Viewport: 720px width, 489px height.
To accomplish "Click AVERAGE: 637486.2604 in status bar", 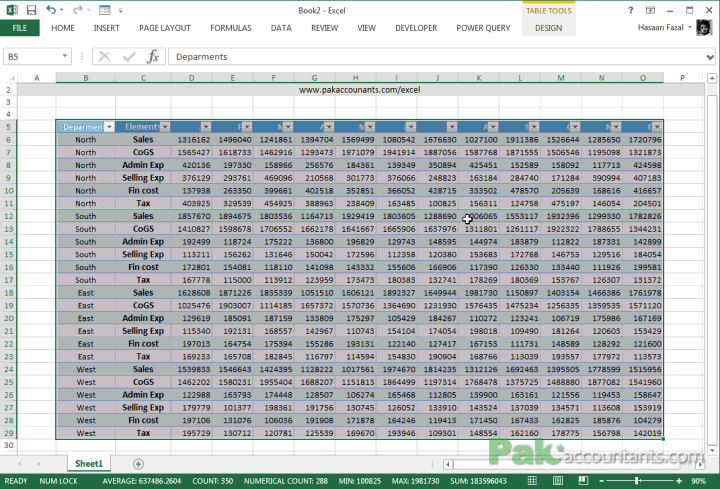I will (x=141, y=481).
